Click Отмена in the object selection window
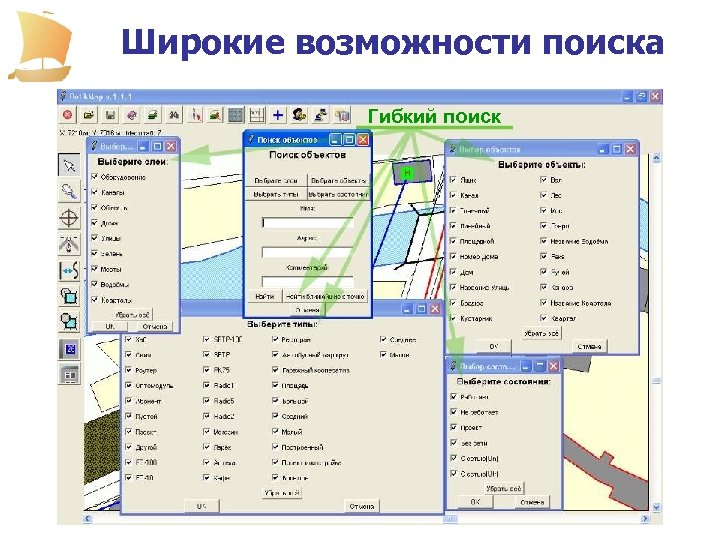Viewport: 720px width, 540px height. (589, 346)
